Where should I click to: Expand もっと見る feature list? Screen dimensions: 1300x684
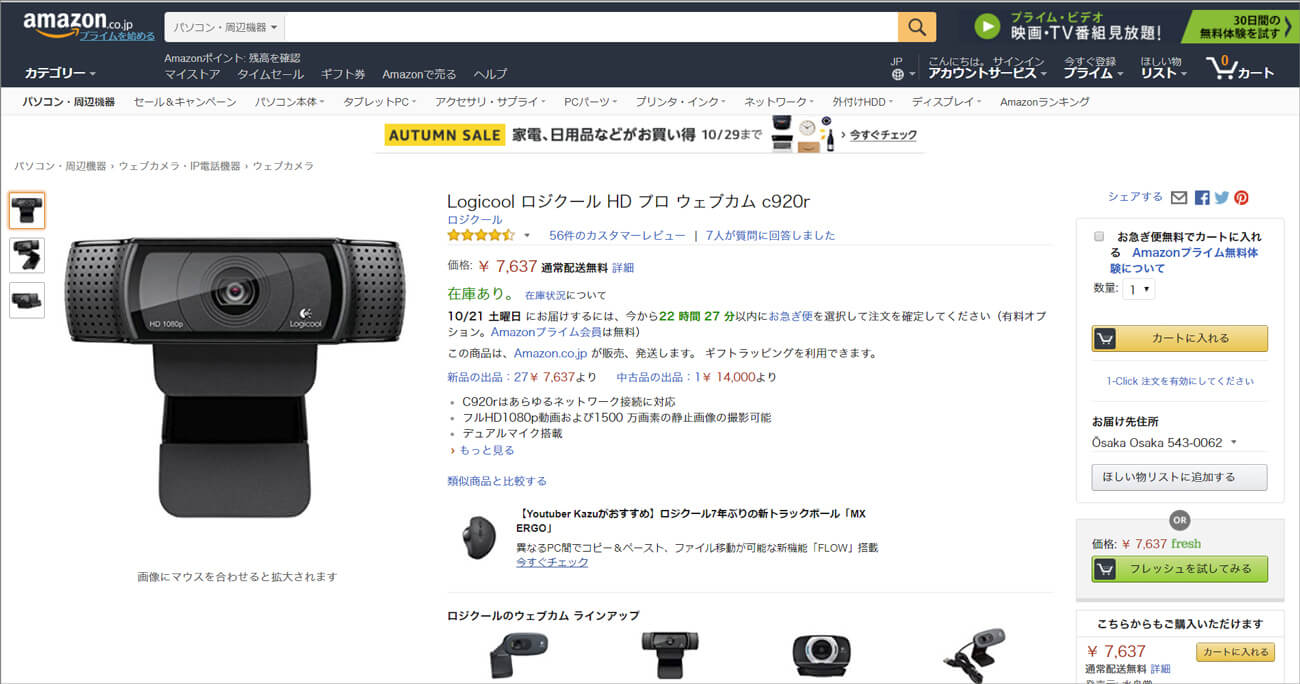(x=486, y=450)
